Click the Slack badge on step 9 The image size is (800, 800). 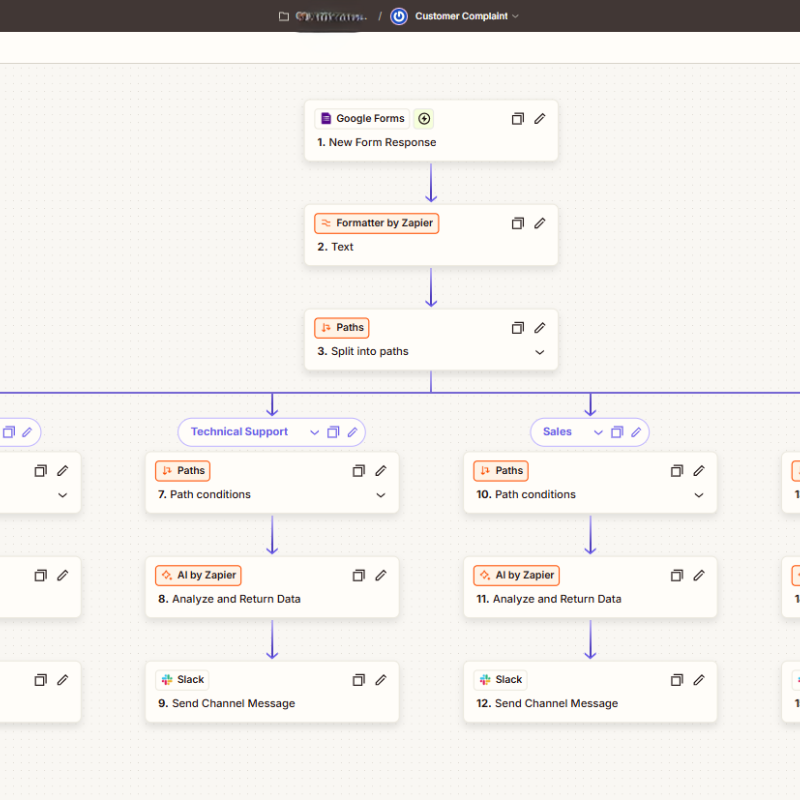[183, 680]
